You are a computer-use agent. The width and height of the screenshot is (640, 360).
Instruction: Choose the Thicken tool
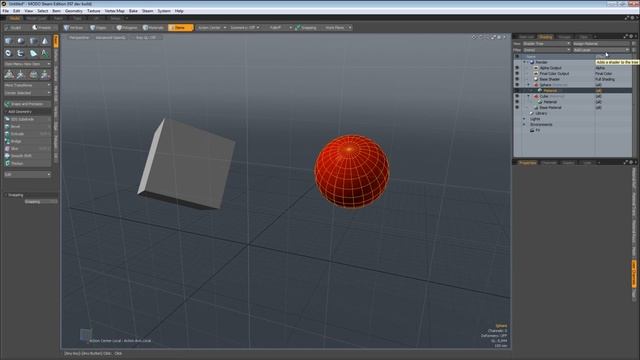tap(27, 163)
